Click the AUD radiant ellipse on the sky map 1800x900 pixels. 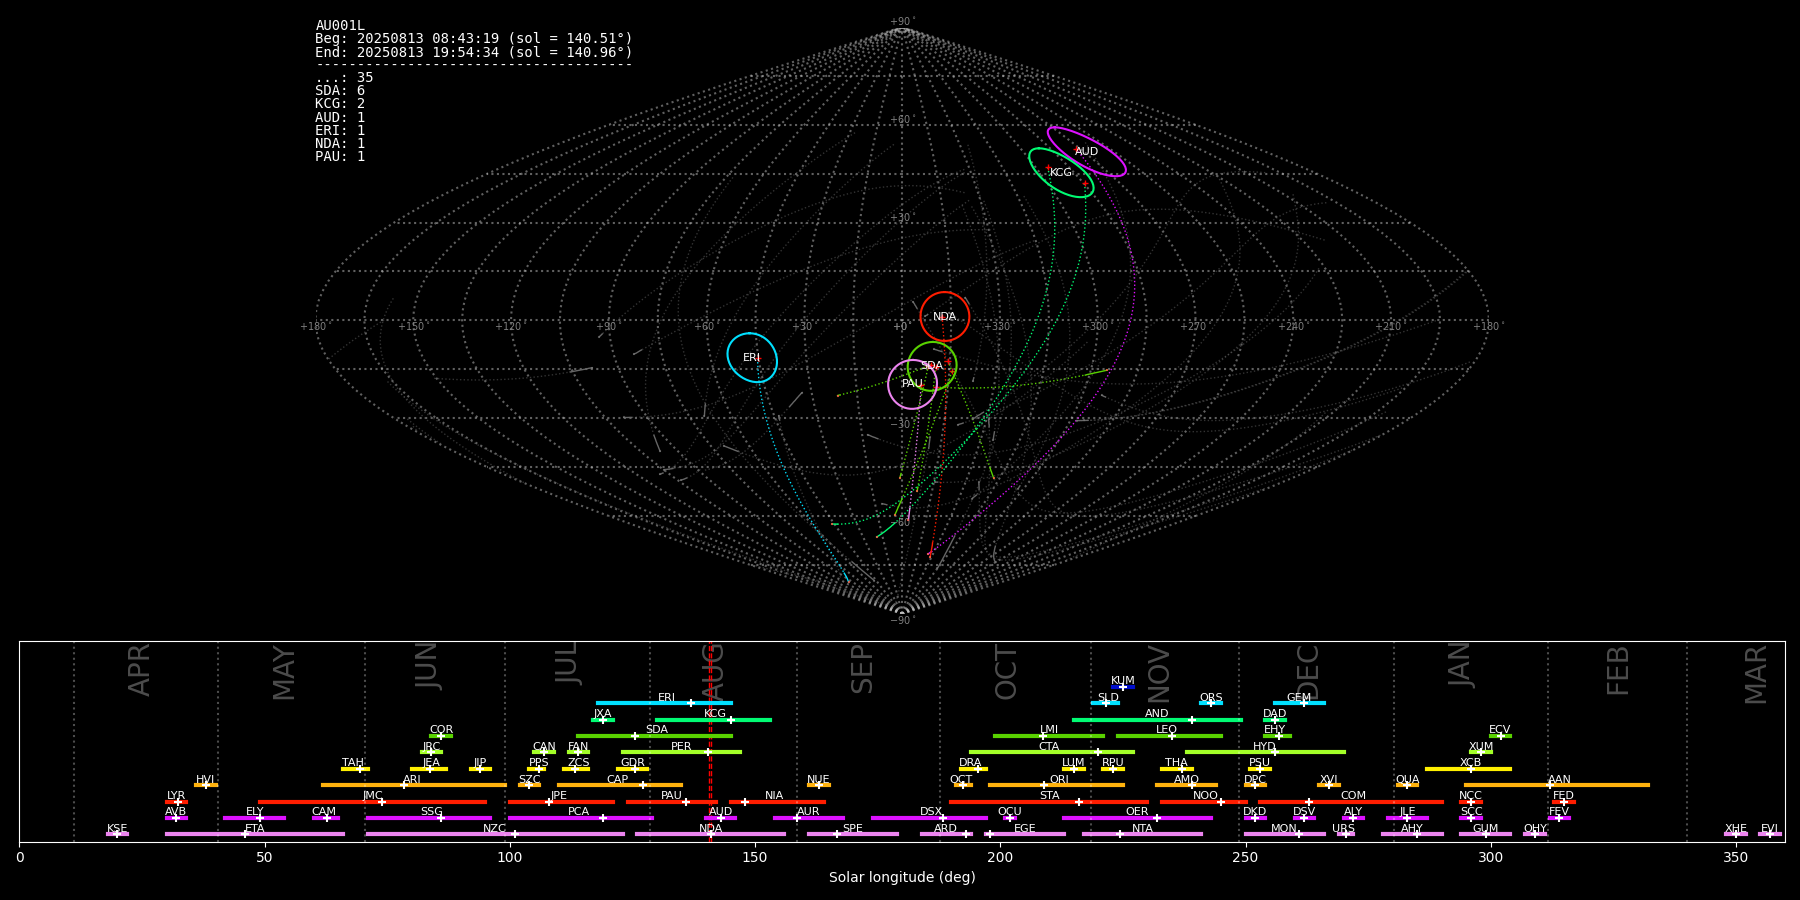[x=1087, y=152]
